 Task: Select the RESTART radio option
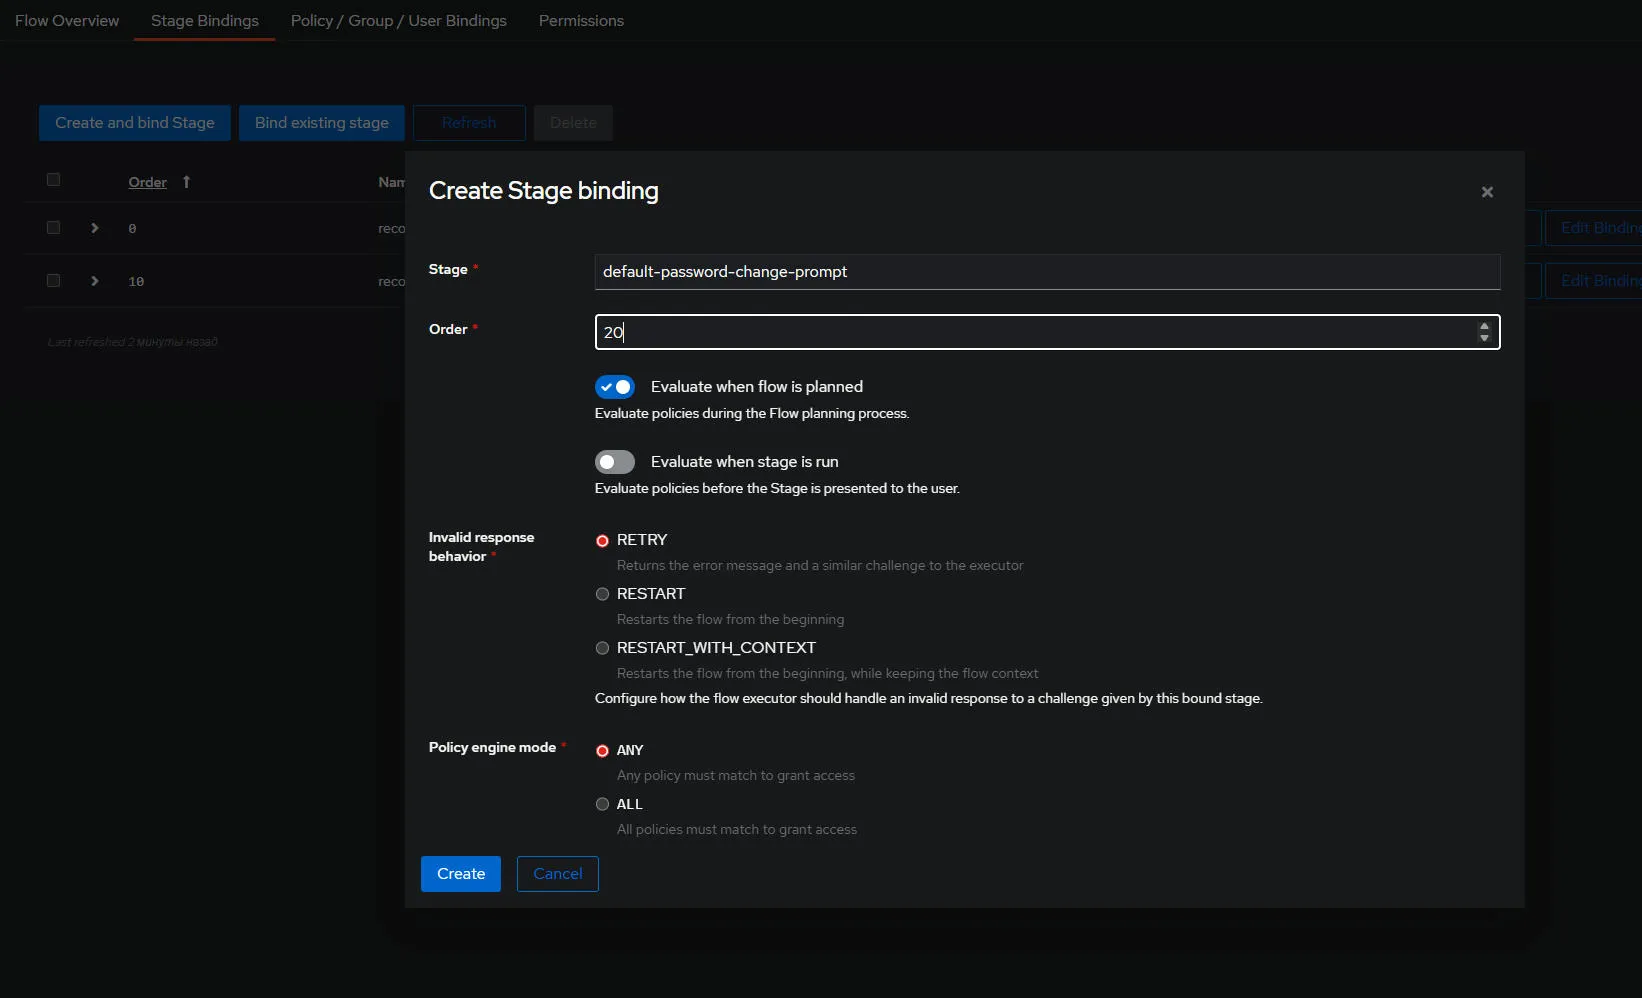[602, 594]
